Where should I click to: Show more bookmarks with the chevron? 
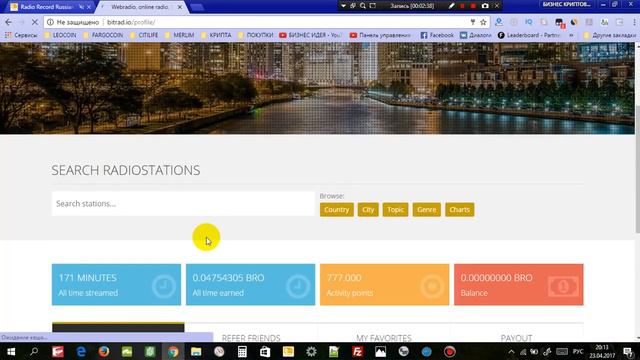tap(571, 35)
